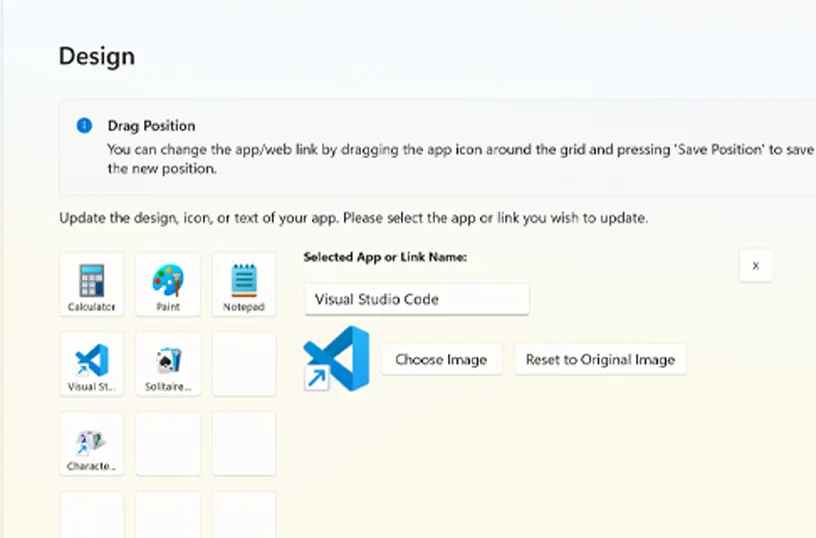Select the Notepad app tile
The image size is (816, 538).
(244, 284)
